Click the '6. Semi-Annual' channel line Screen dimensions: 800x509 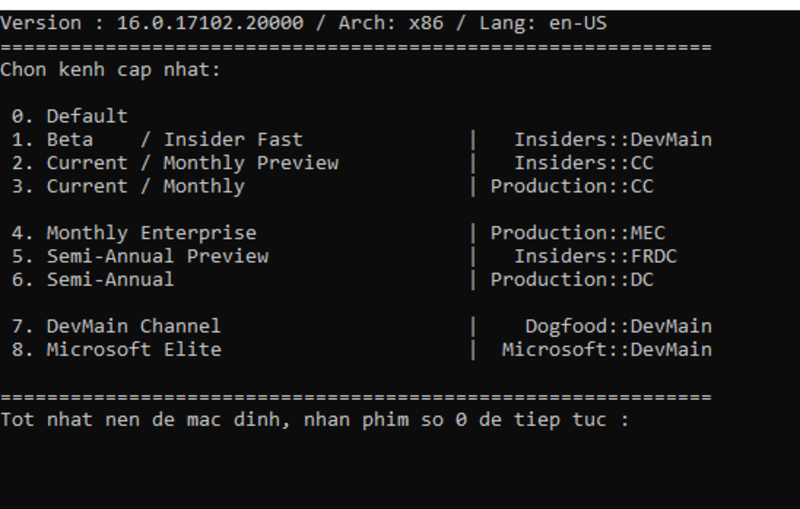93,279
